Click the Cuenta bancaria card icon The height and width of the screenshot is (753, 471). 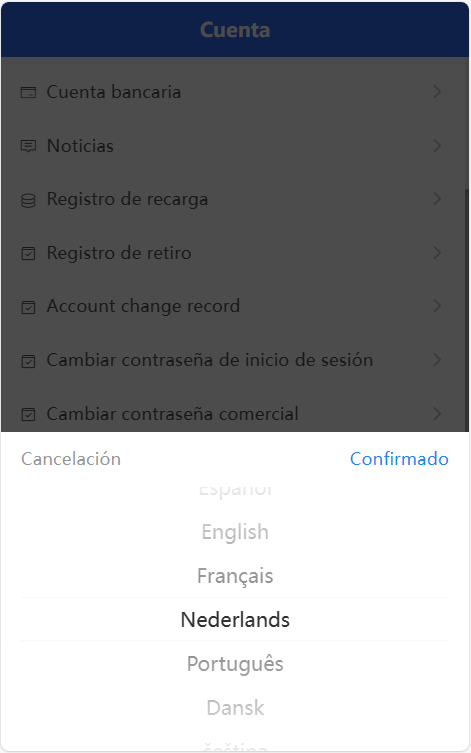coord(28,92)
